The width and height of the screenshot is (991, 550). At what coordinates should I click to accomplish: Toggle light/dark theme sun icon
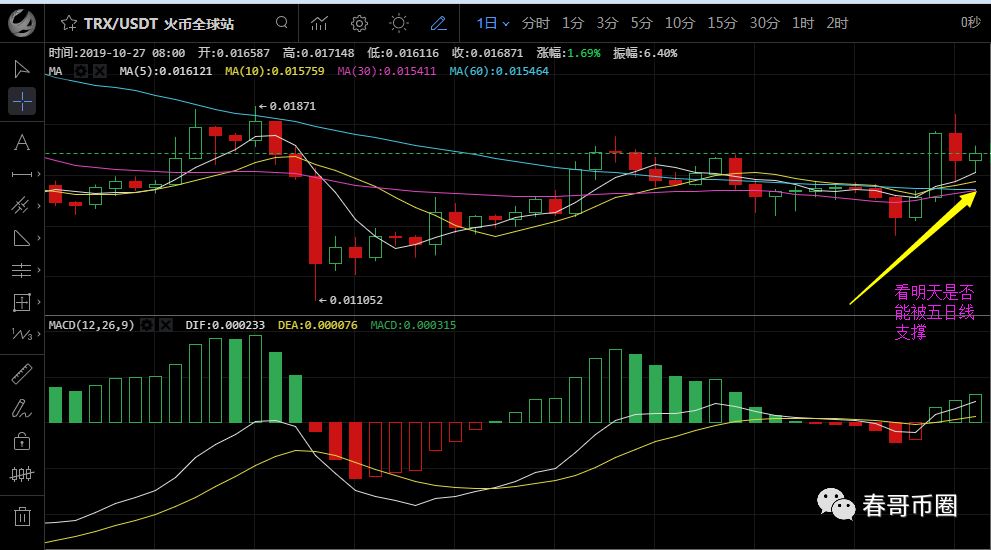[399, 23]
